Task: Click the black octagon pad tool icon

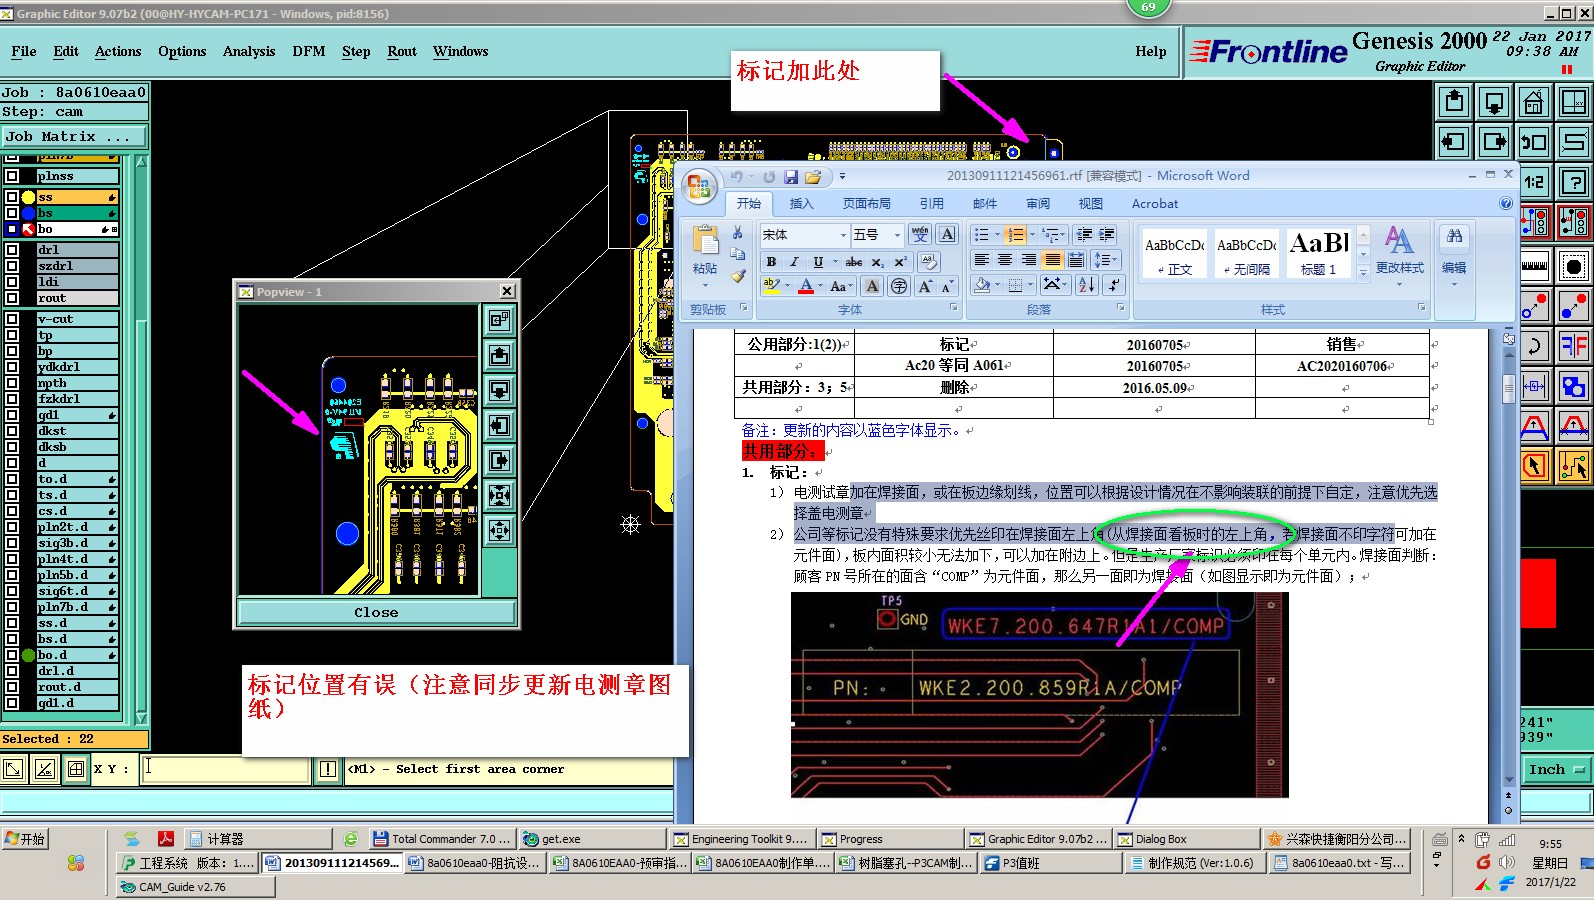Action: 1574,267
